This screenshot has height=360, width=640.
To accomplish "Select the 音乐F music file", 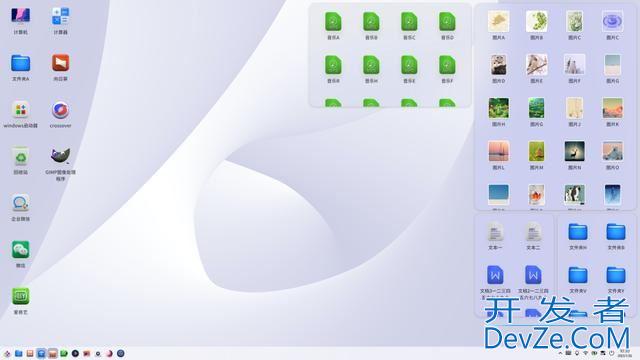I will click(x=447, y=65).
